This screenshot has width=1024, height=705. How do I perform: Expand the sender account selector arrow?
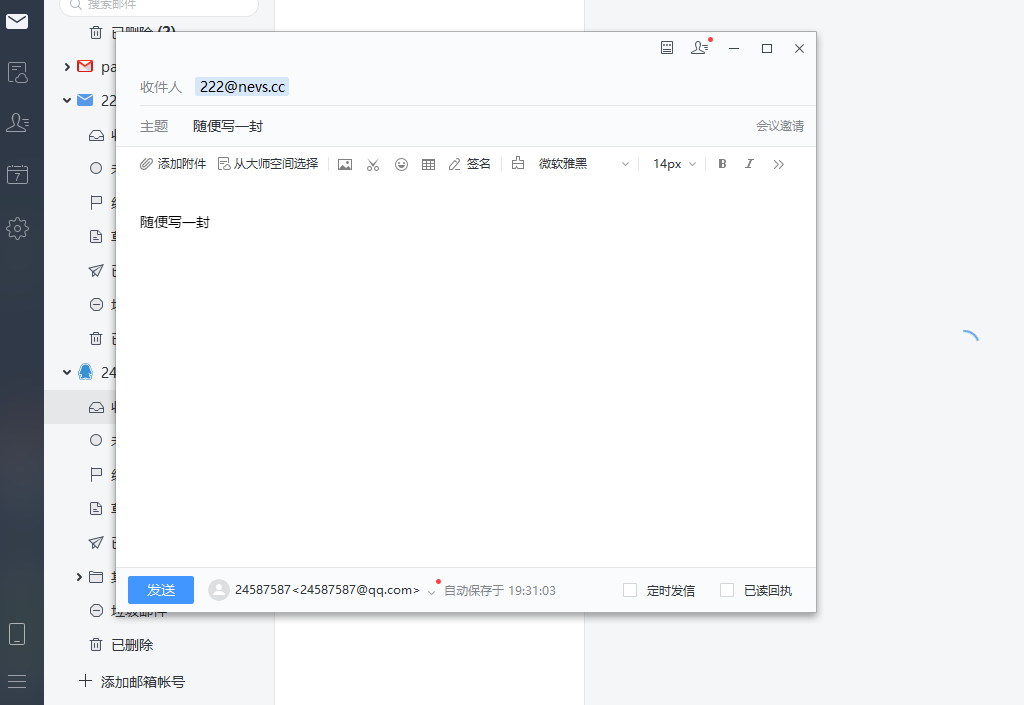[x=431, y=591]
